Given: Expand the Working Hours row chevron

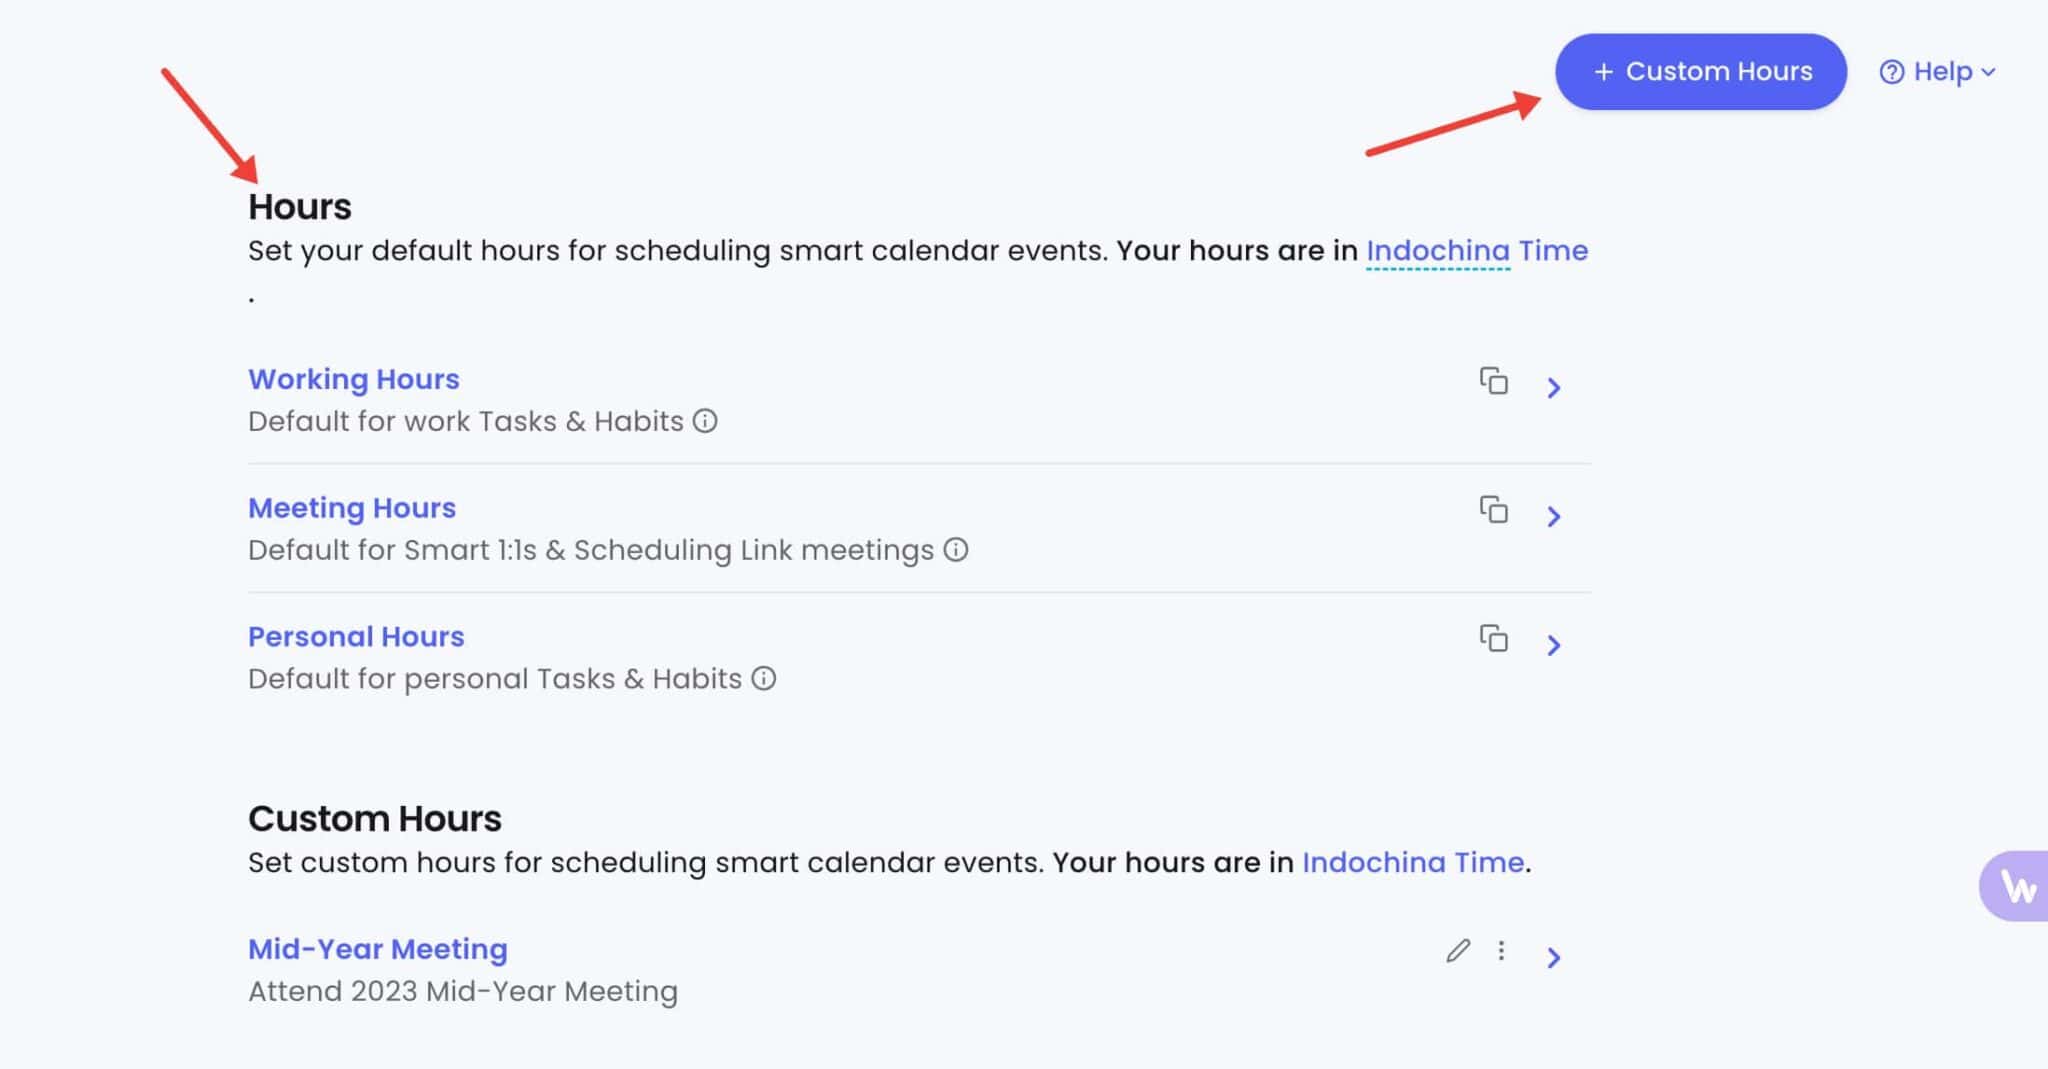Looking at the screenshot, I should (x=1553, y=388).
